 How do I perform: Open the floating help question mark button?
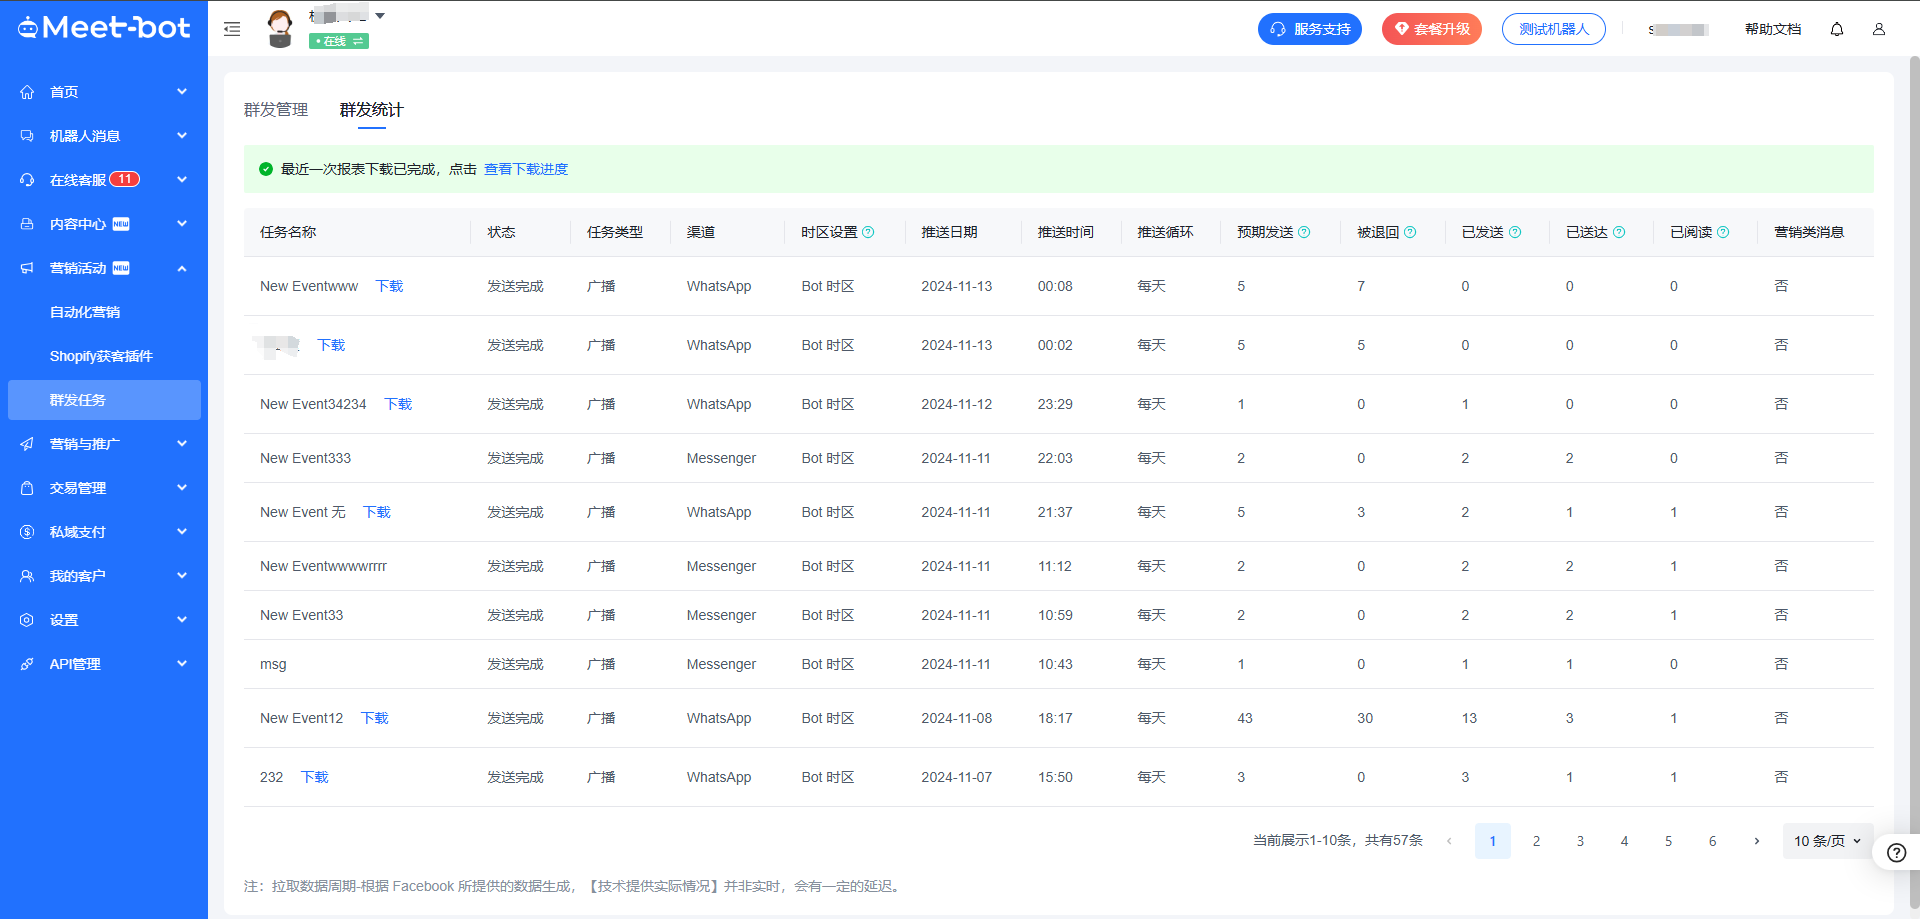tap(1896, 852)
